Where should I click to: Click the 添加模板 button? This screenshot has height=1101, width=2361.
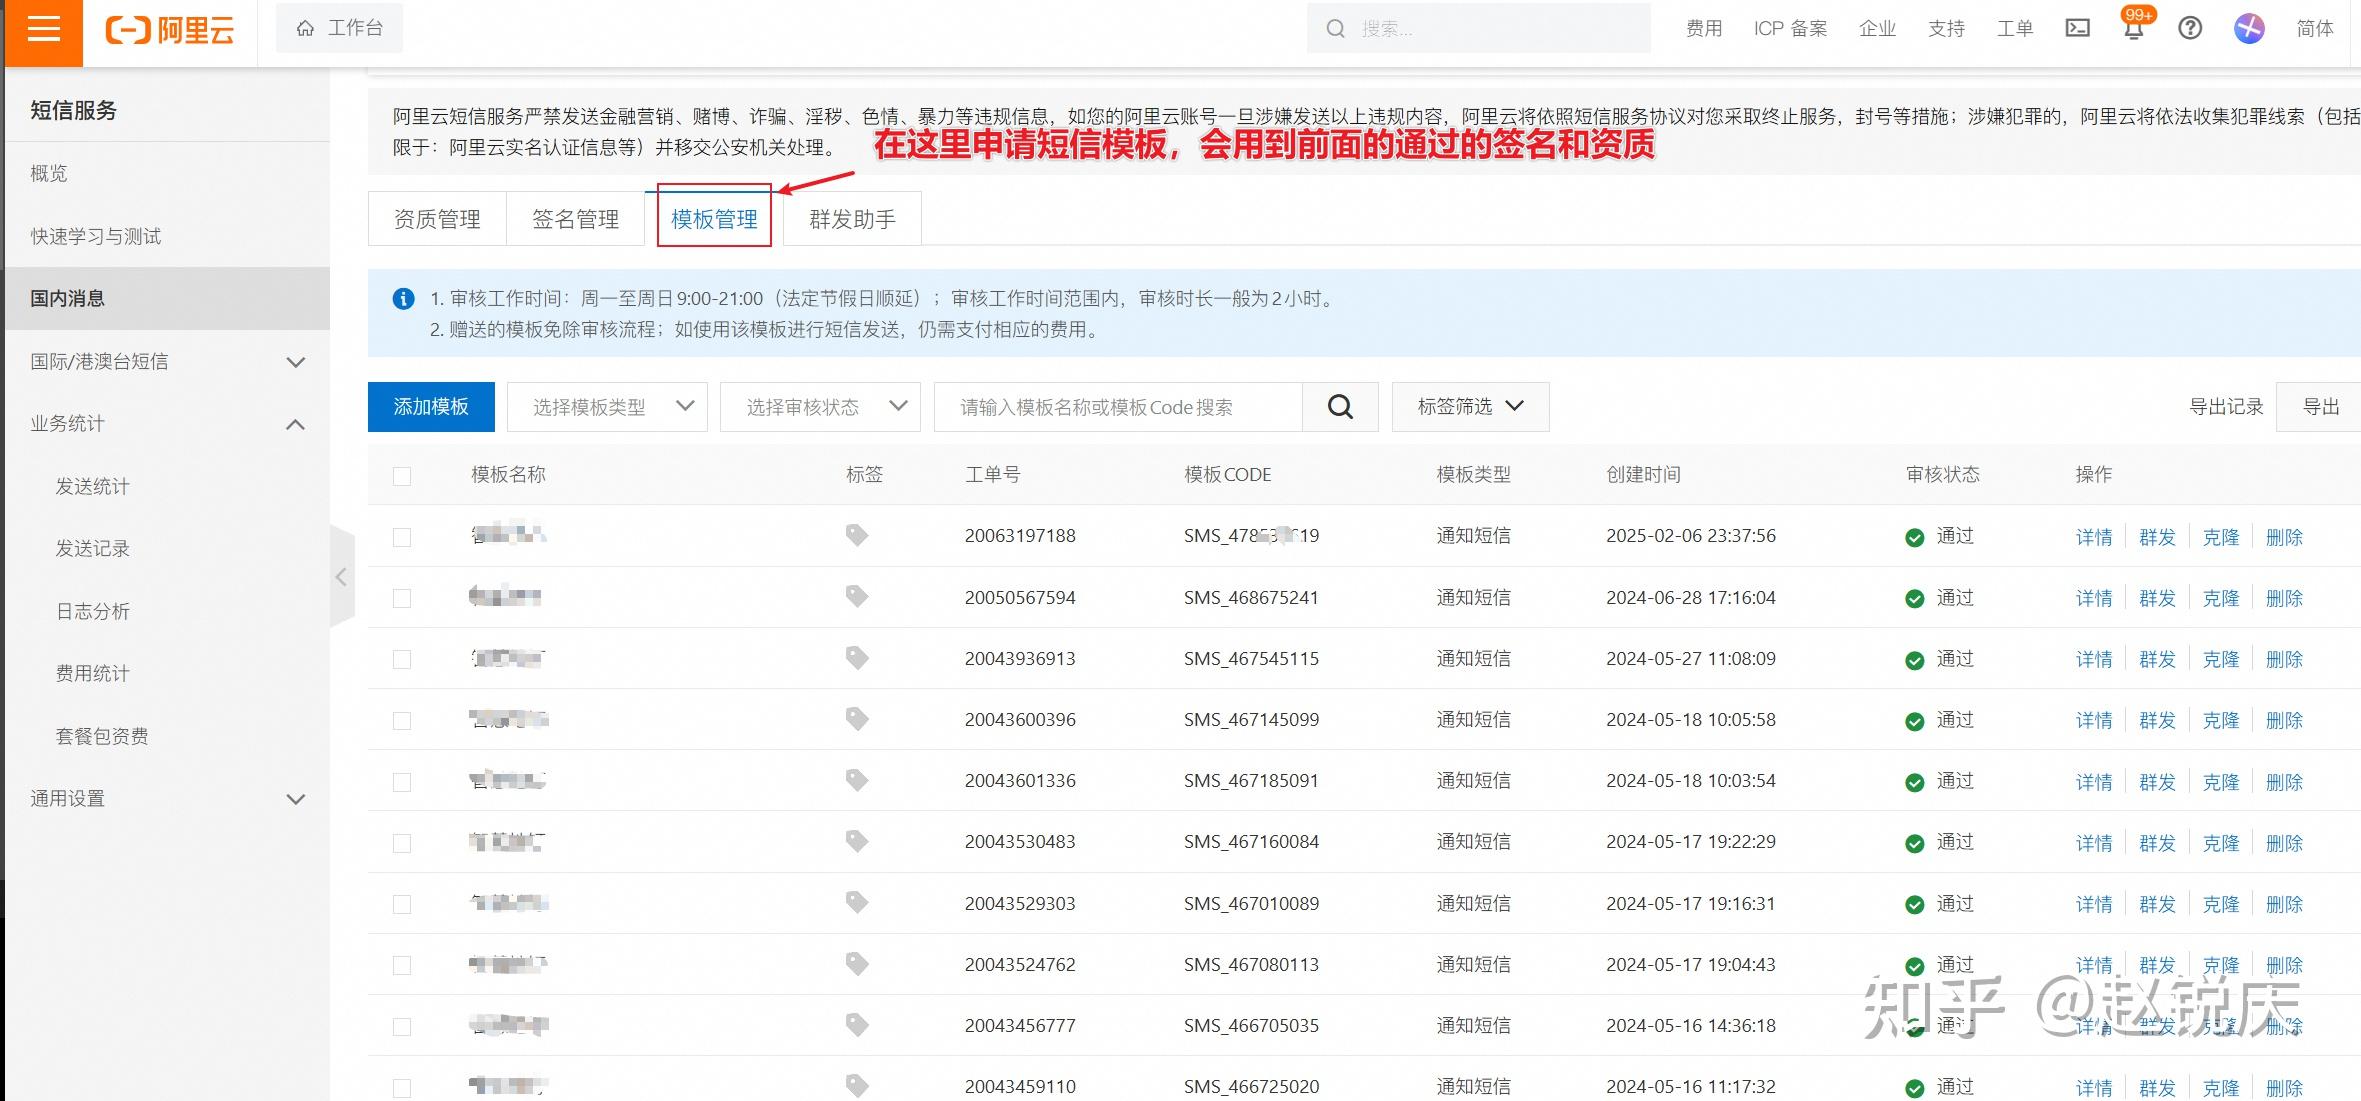[x=430, y=407]
